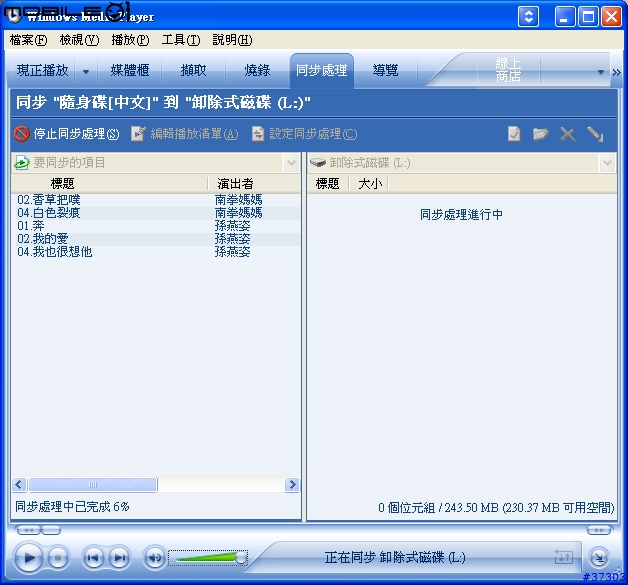This screenshot has width=628, height=585.
Task: Expand the online store dropdown arrow
Action: pyautogui.click(x=600, y=72)
